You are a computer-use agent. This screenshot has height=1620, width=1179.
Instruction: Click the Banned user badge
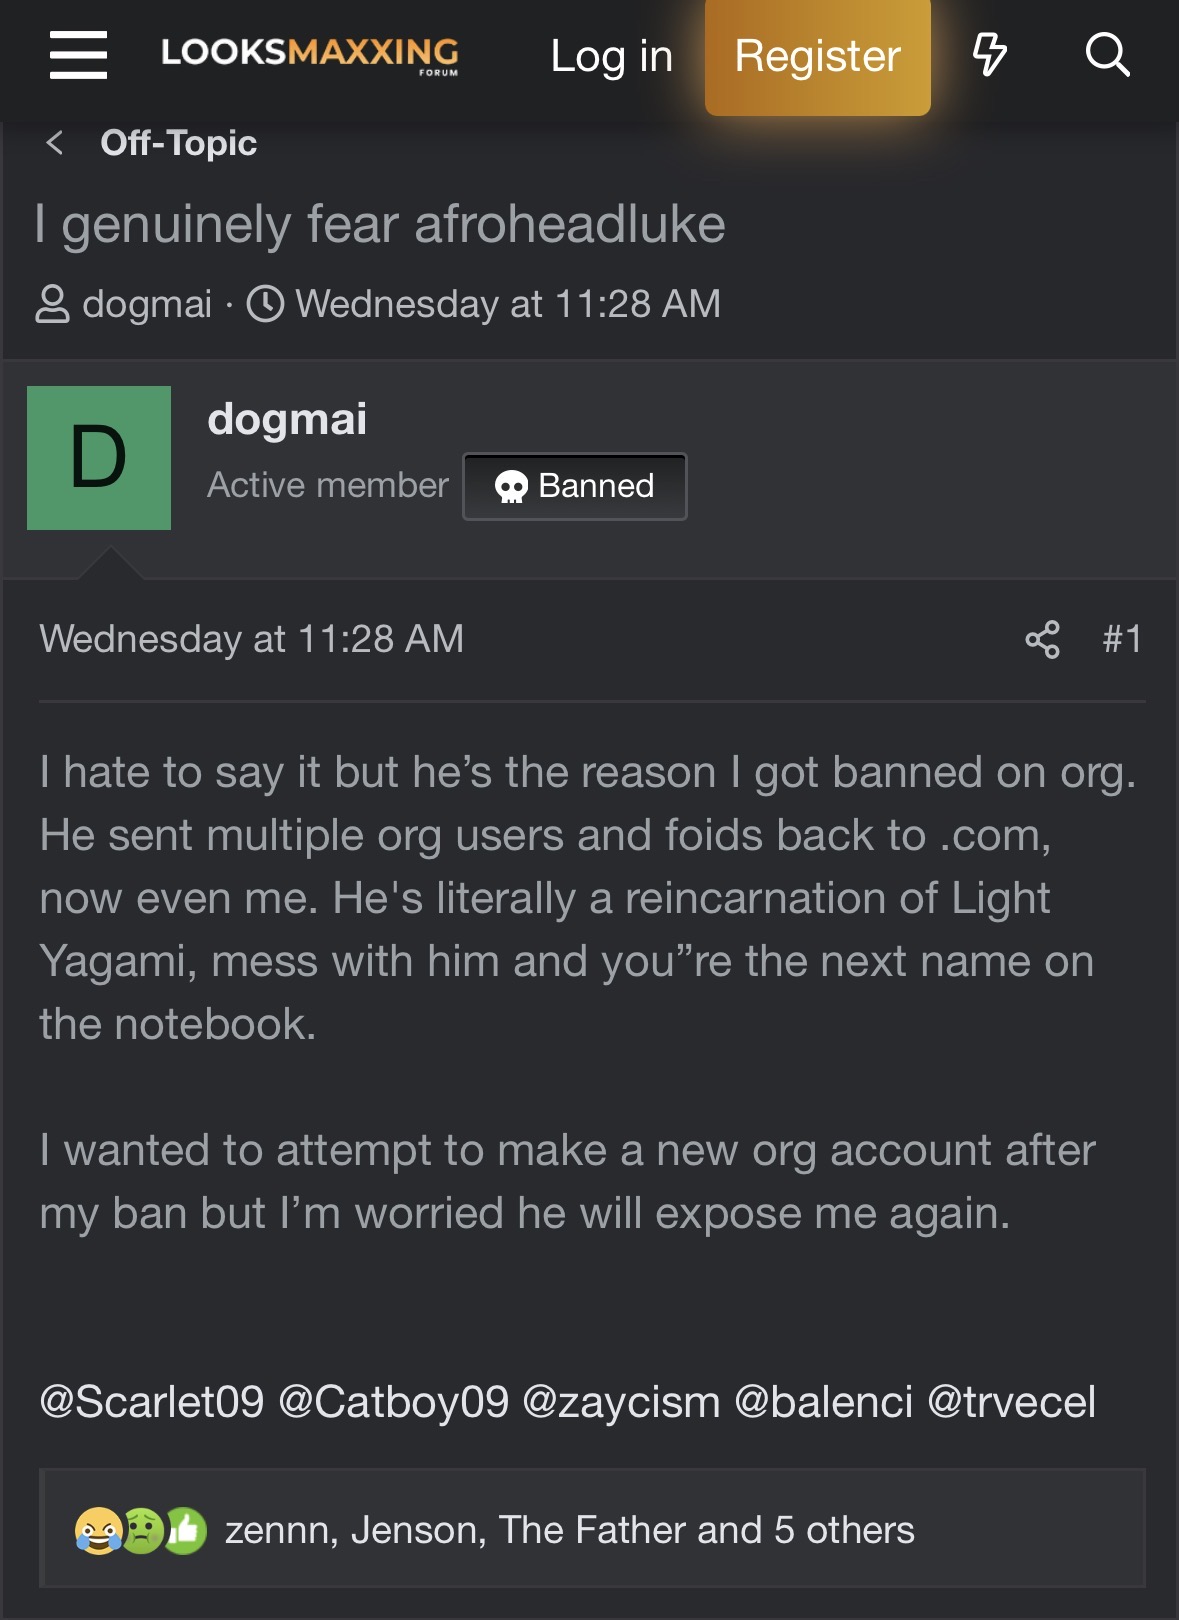click(x=575, y=486)
